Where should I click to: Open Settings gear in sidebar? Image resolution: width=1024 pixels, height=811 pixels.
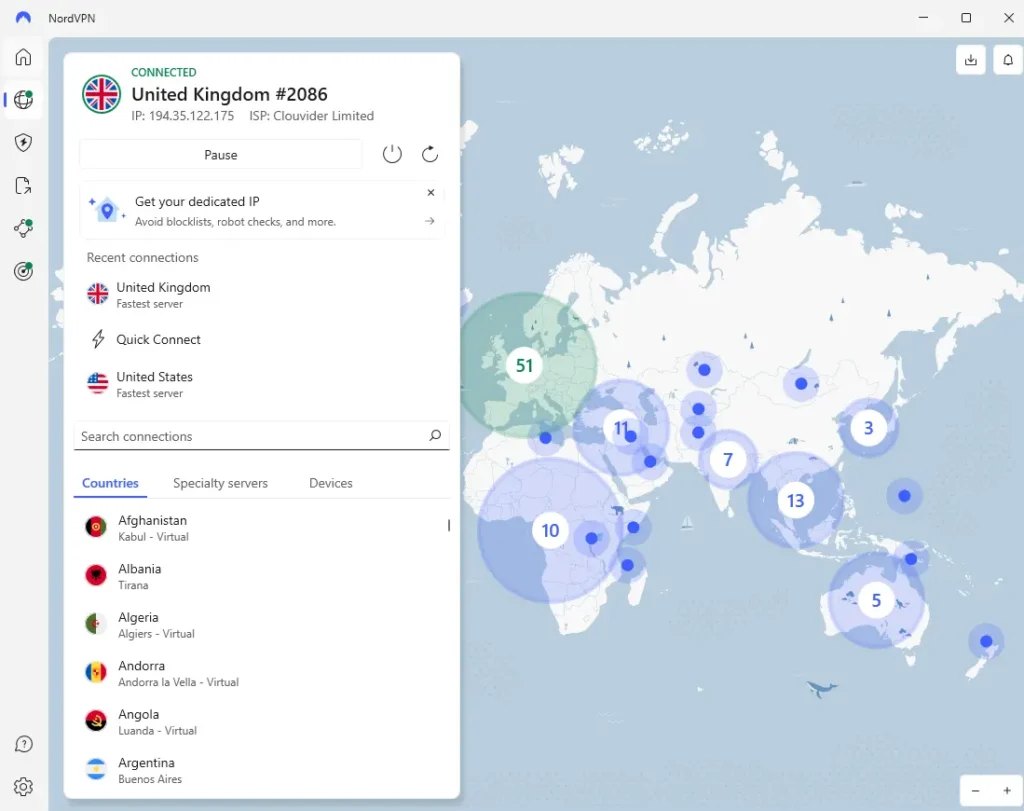coord(23,787)
